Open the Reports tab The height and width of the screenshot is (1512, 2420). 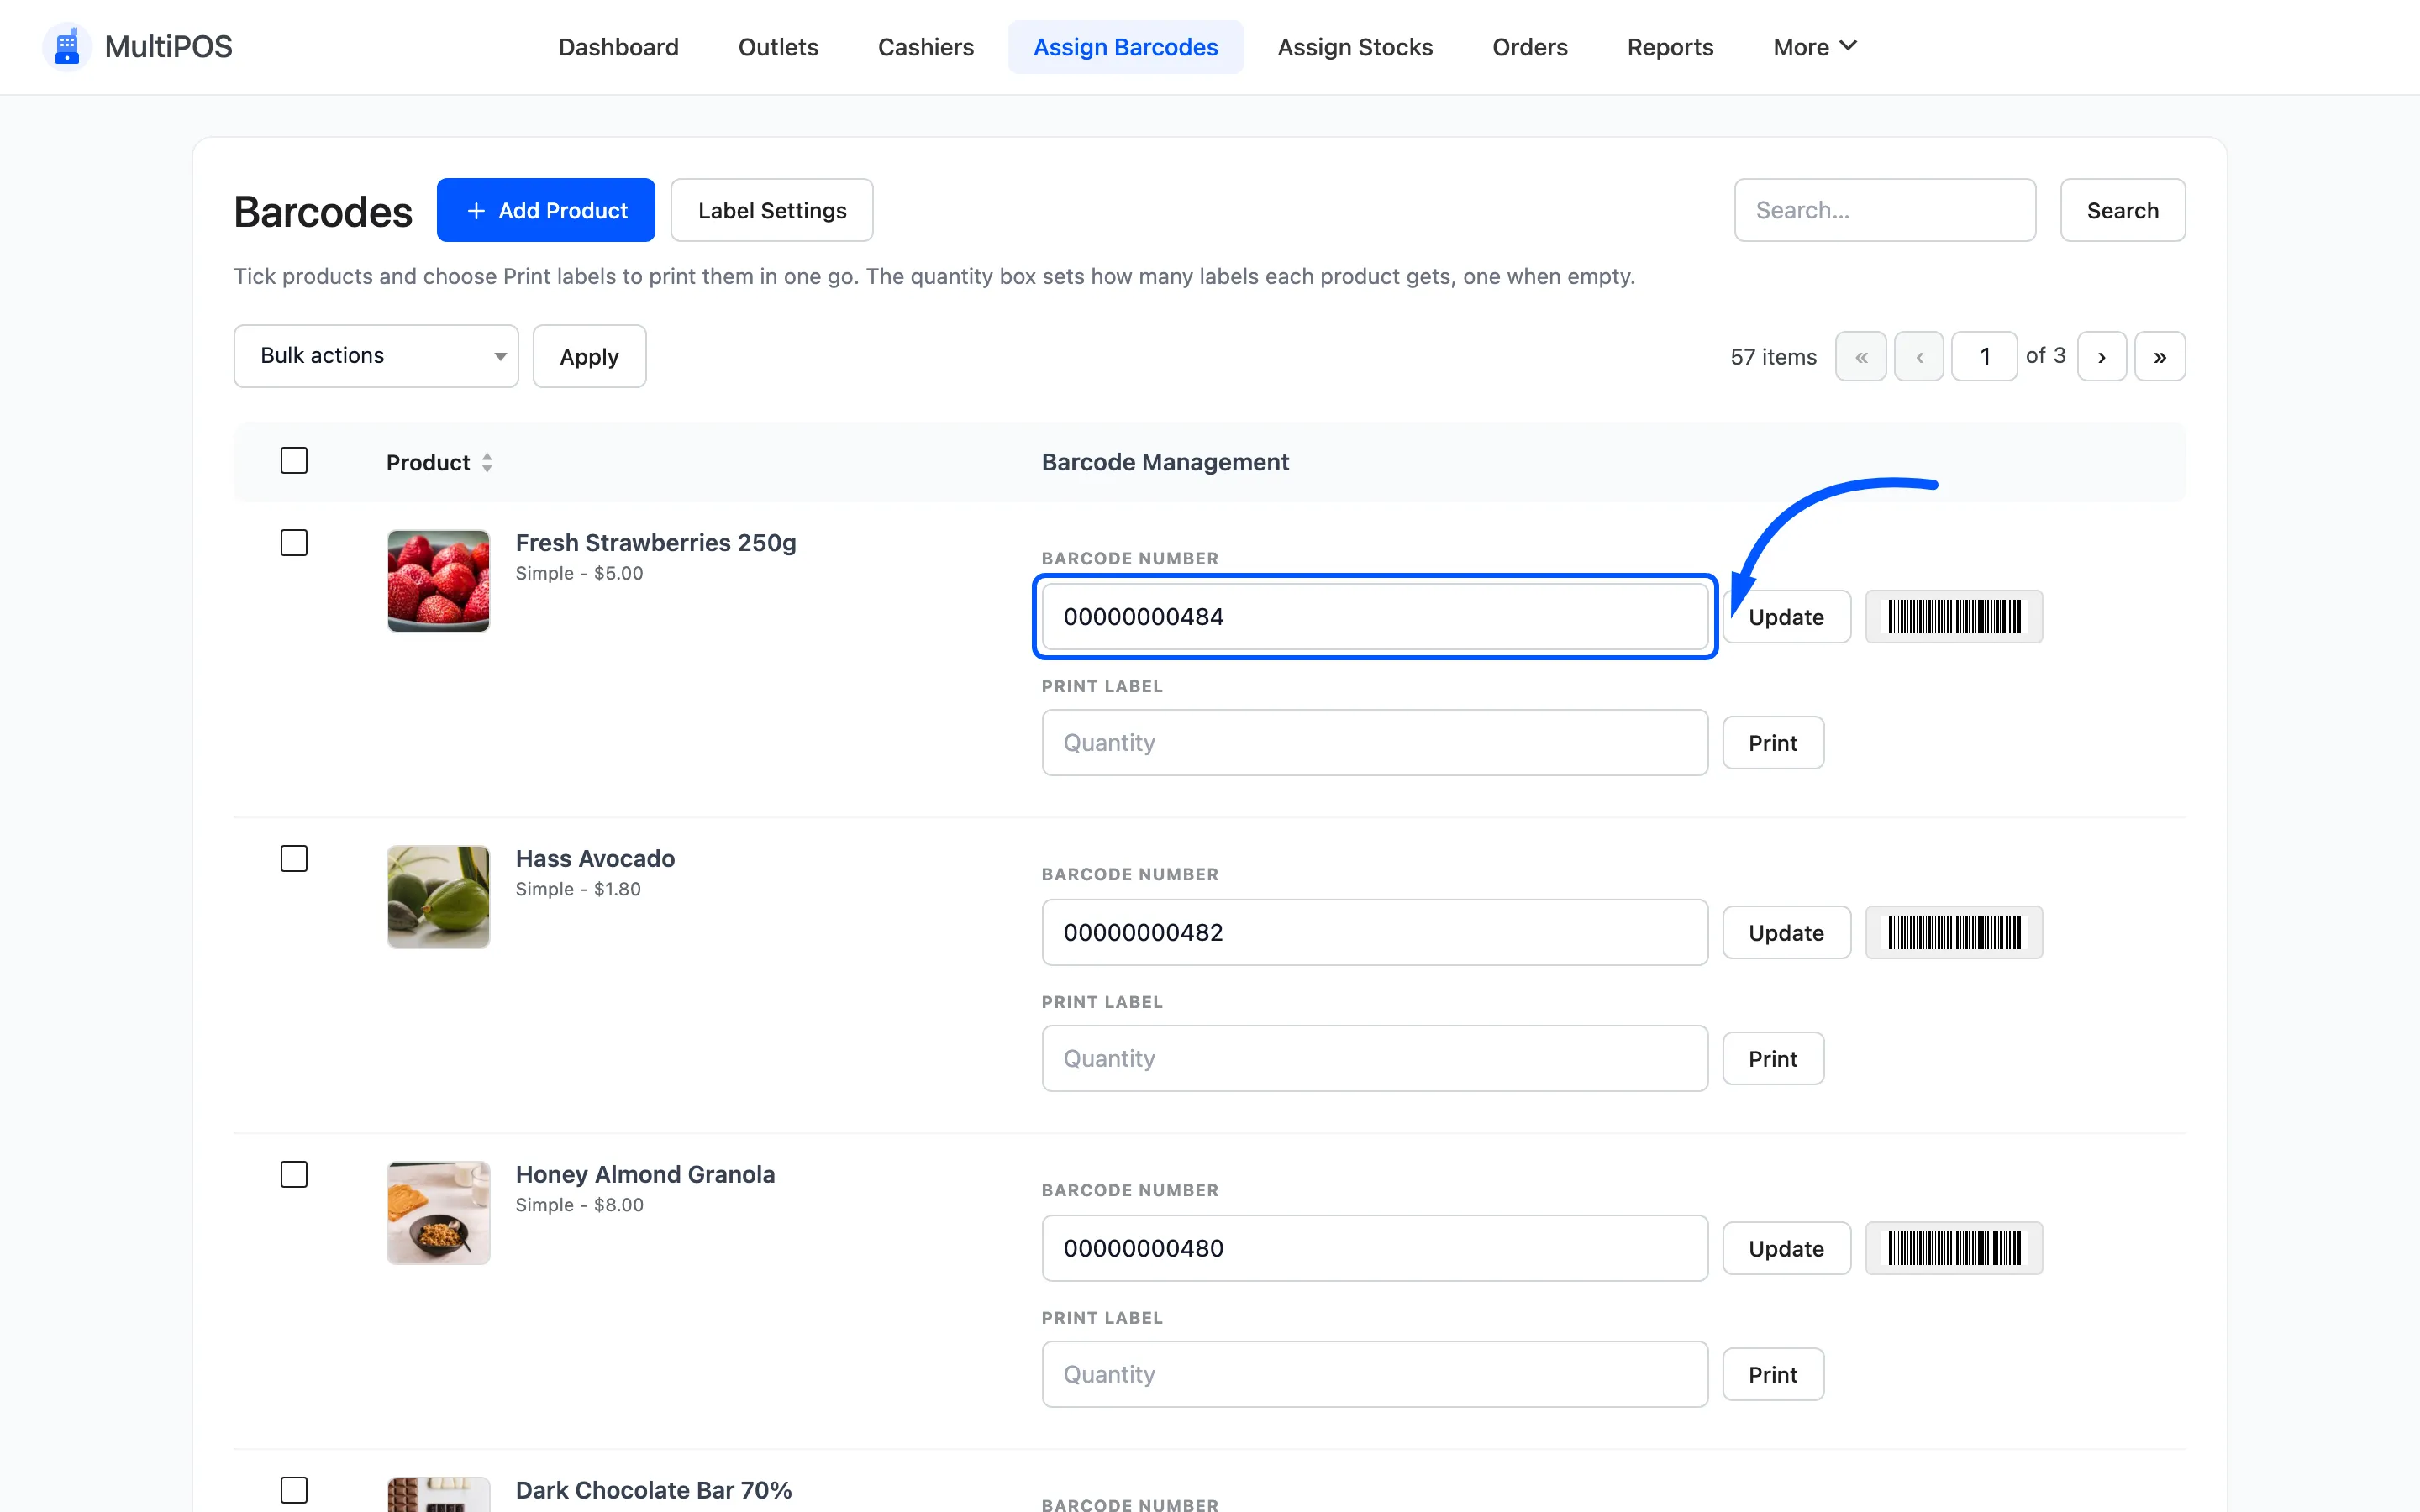click(1669, 47)
